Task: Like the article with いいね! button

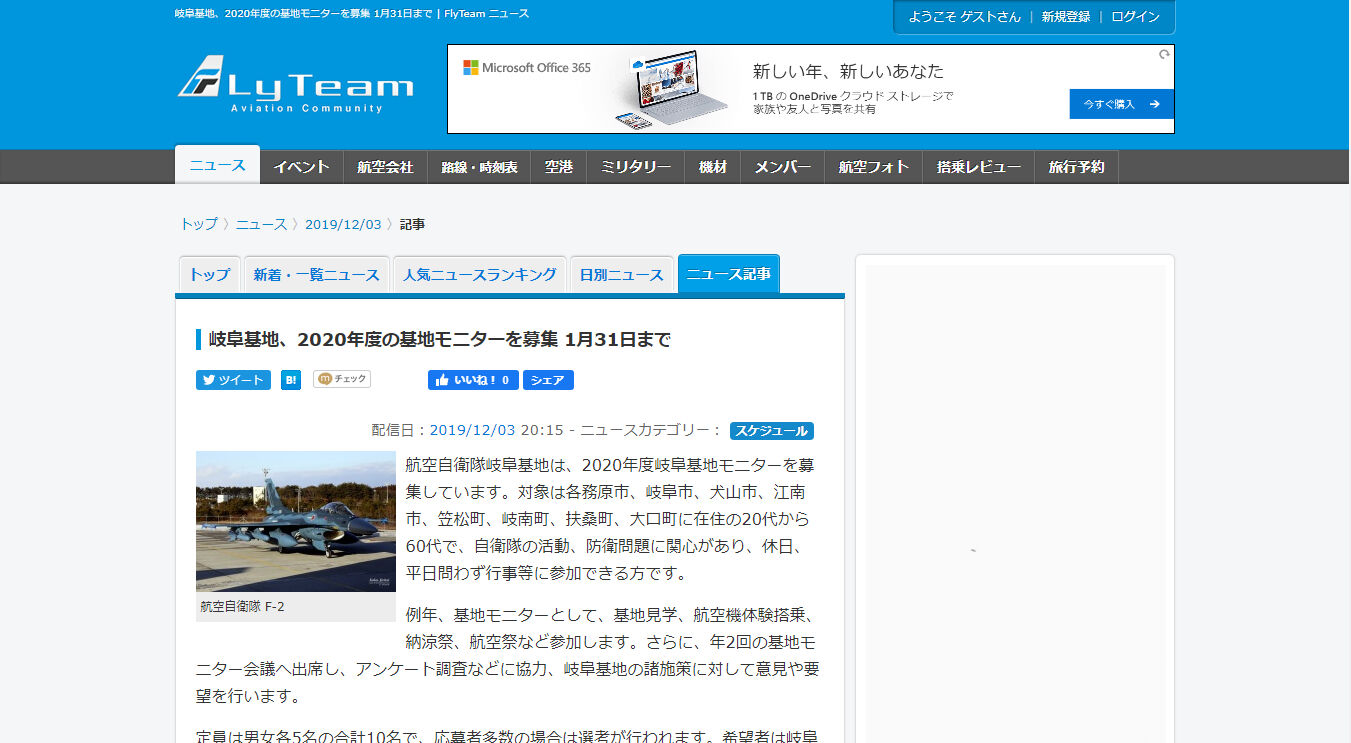Action: coord(473,380)
